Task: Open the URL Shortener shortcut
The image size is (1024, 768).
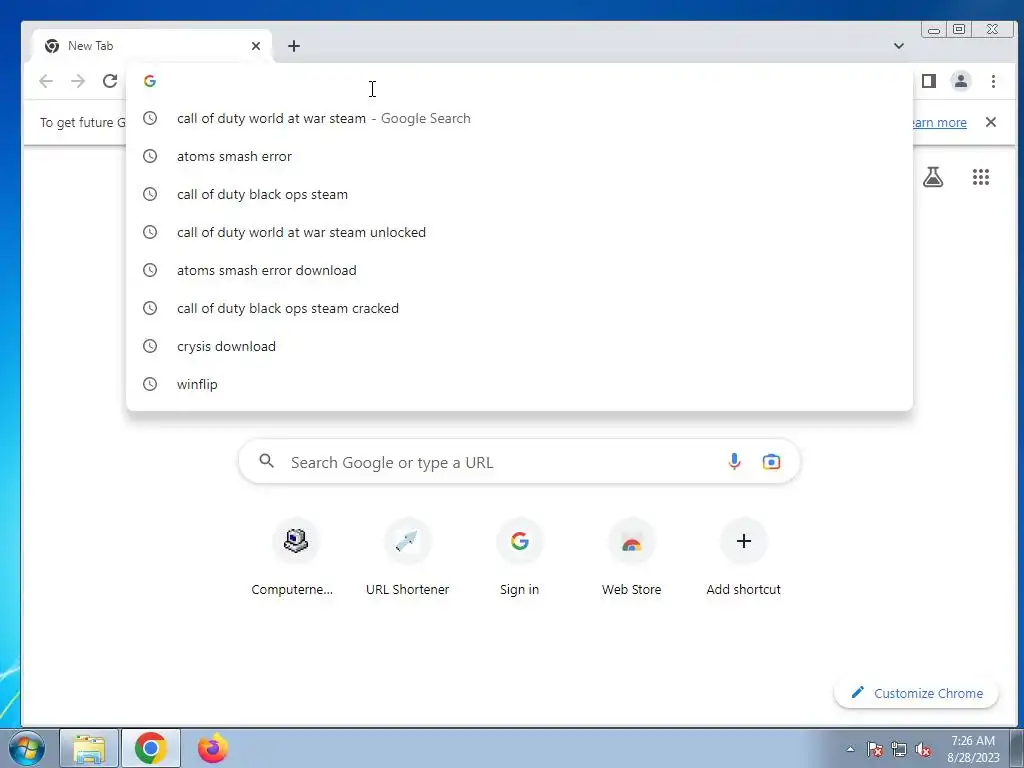Action: [x=408, y=556]
